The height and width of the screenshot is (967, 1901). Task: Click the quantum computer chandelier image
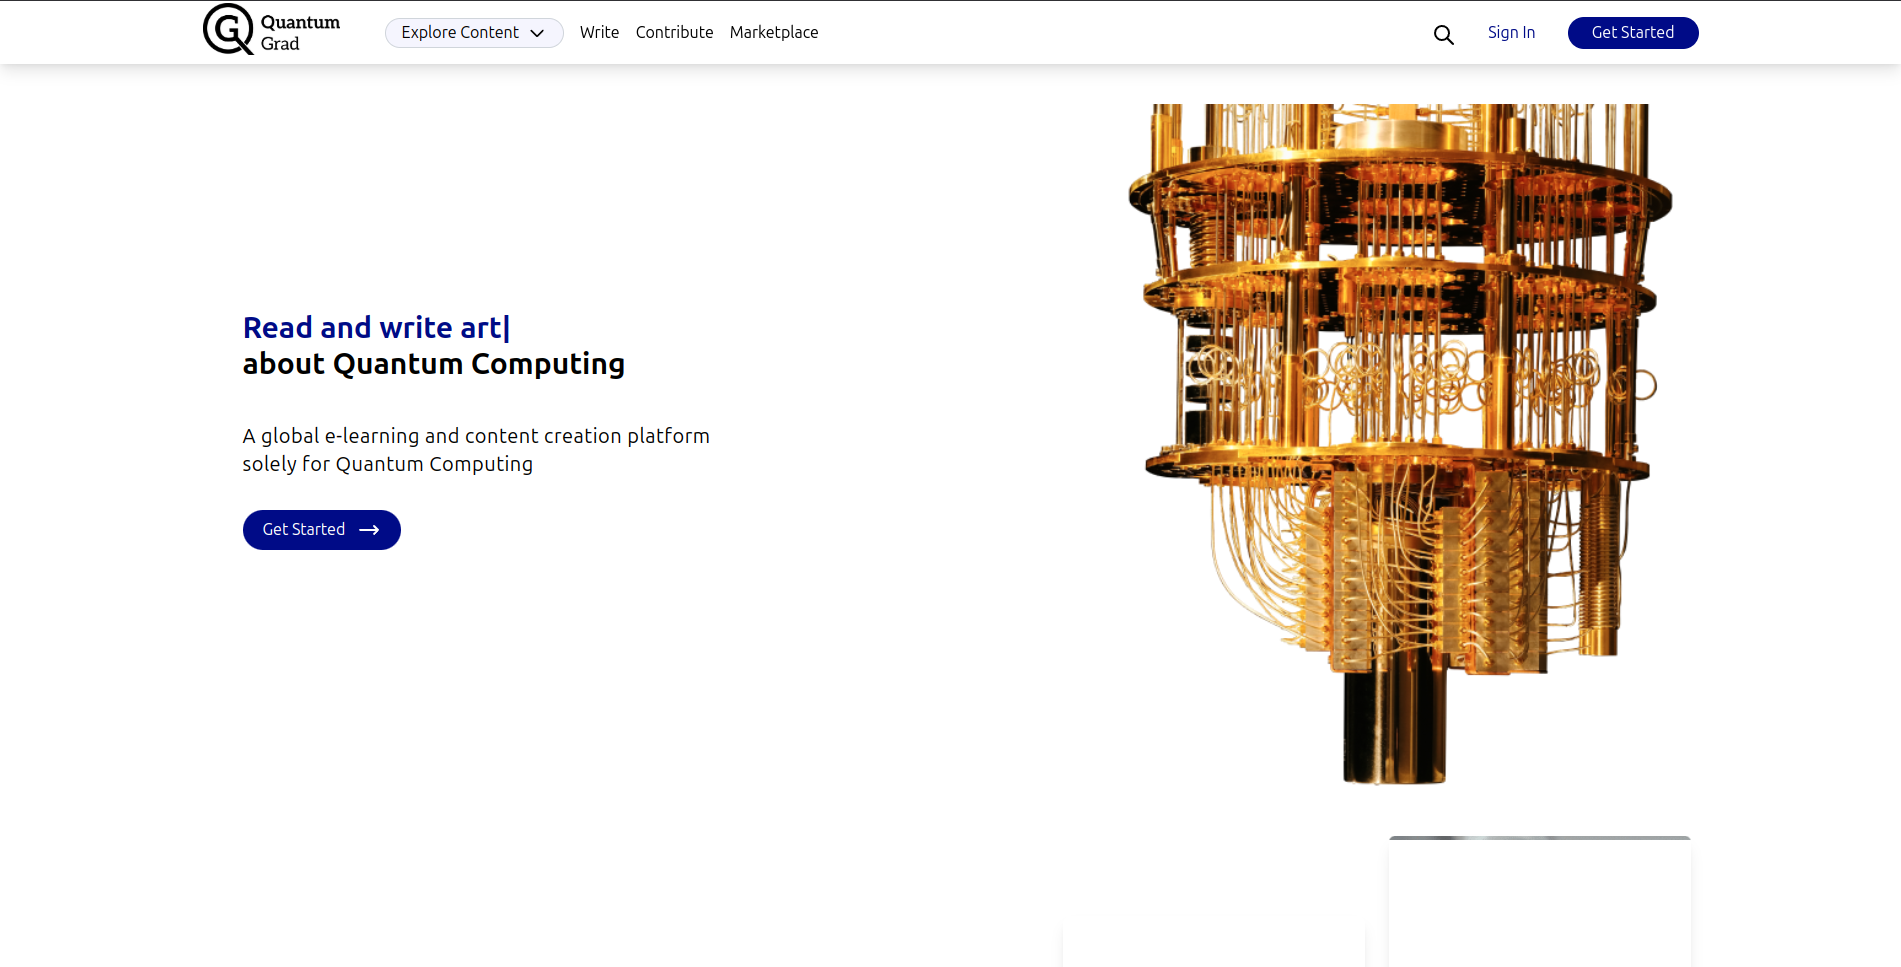click(1400, 444)
